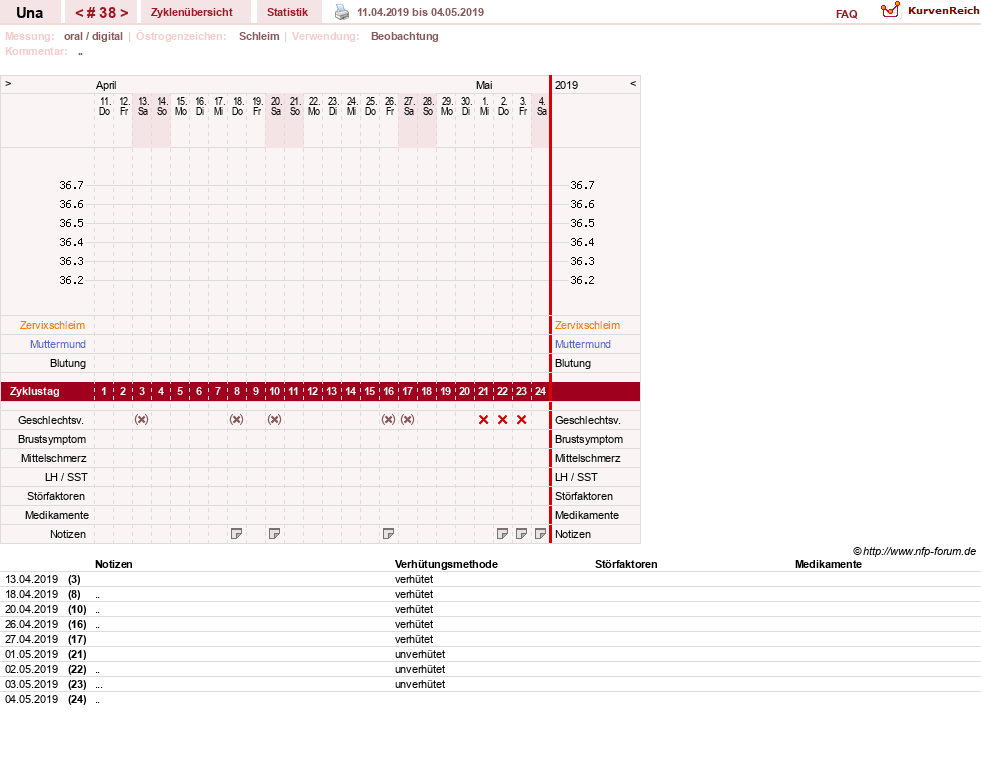
Task: Click red X unprotected mark on day 21
Action: coord(484,420)
